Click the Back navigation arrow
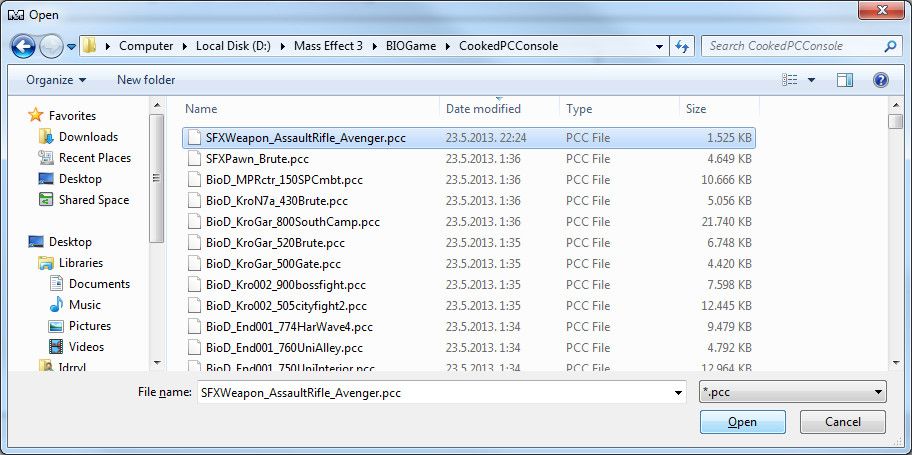Viewport: 912px width, 455px height. (x=23, y=46)
